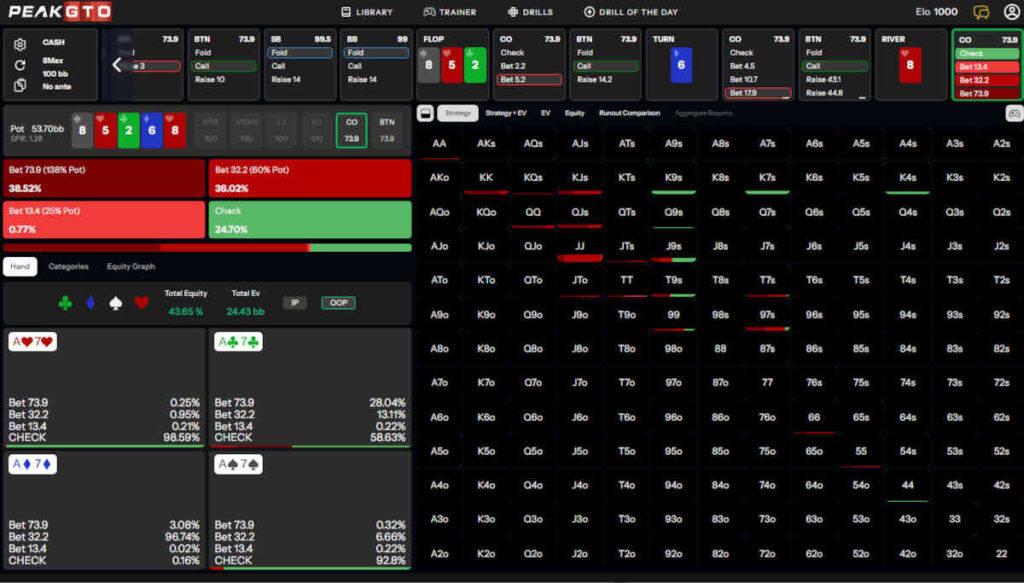The height and width of the screenshot is (583, 1024).
Task: Filter by the red heart suit icon
Action: pyautogui.click(x=141, y=303)
